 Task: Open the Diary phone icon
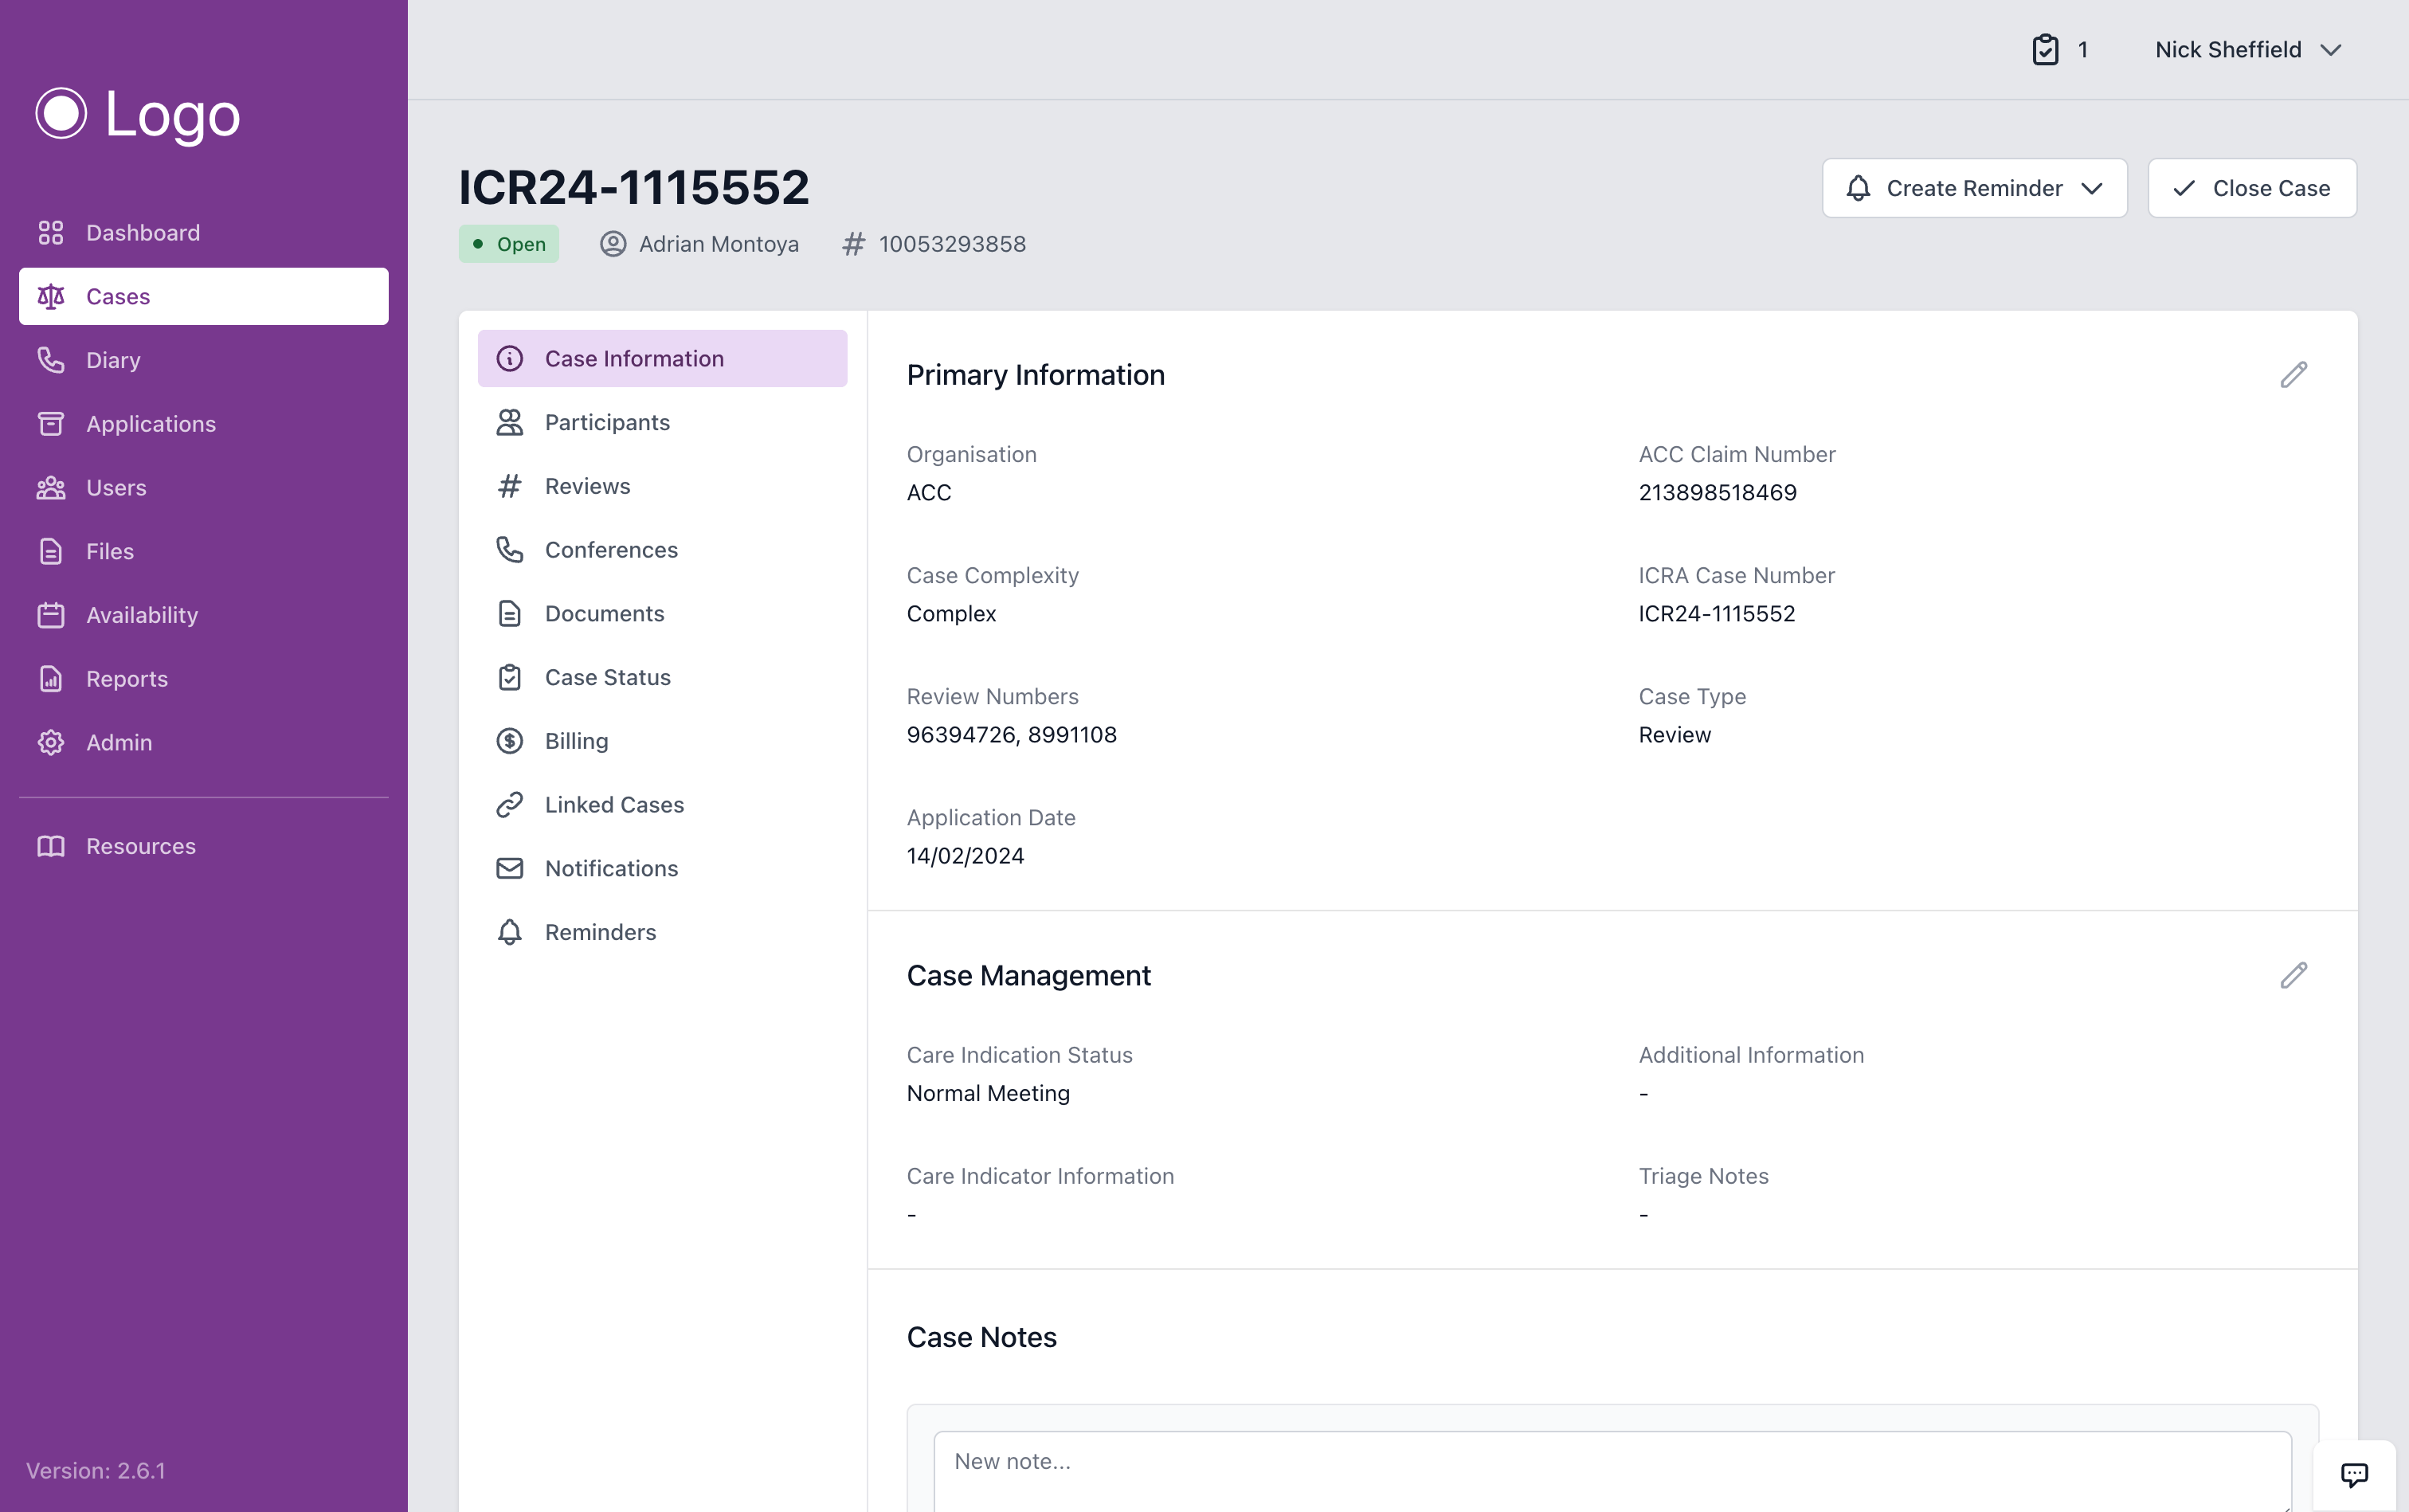pos(51,359)
